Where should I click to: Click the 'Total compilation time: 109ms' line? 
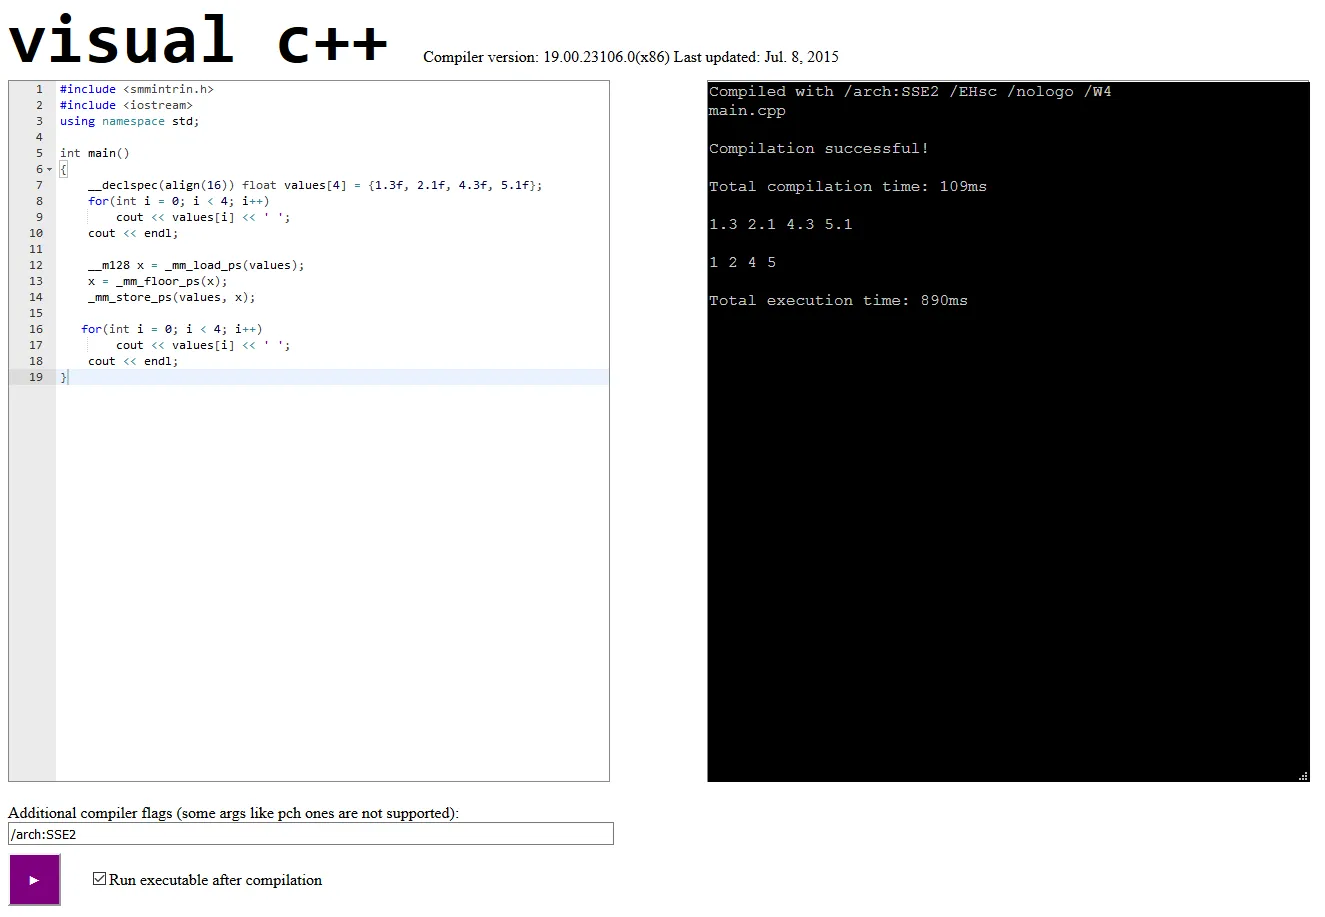(x=848, y=186)
